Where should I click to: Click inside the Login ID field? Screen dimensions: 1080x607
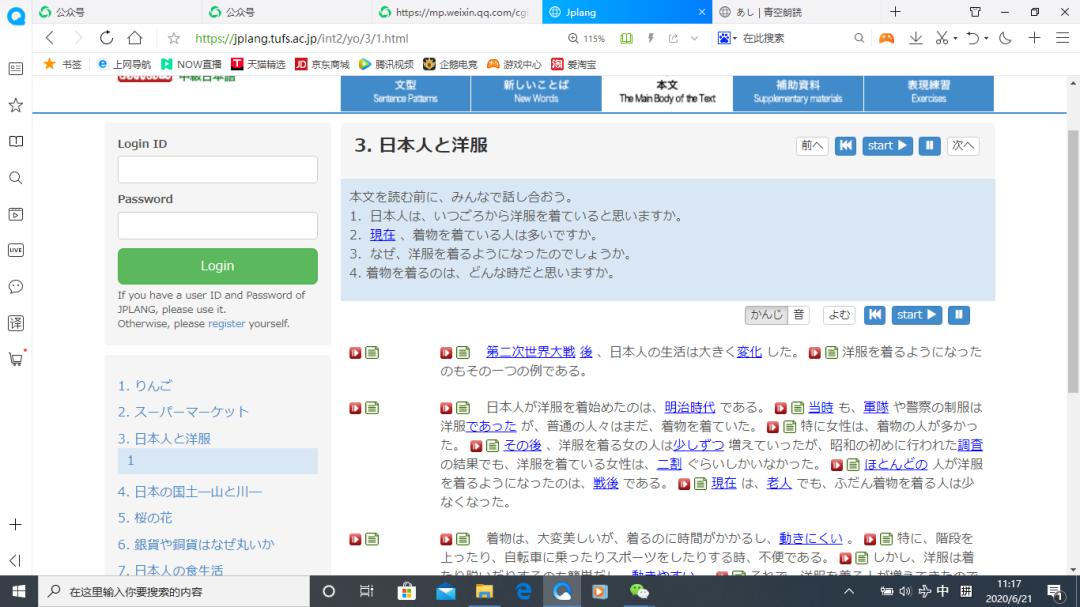(x=217, y=168)
